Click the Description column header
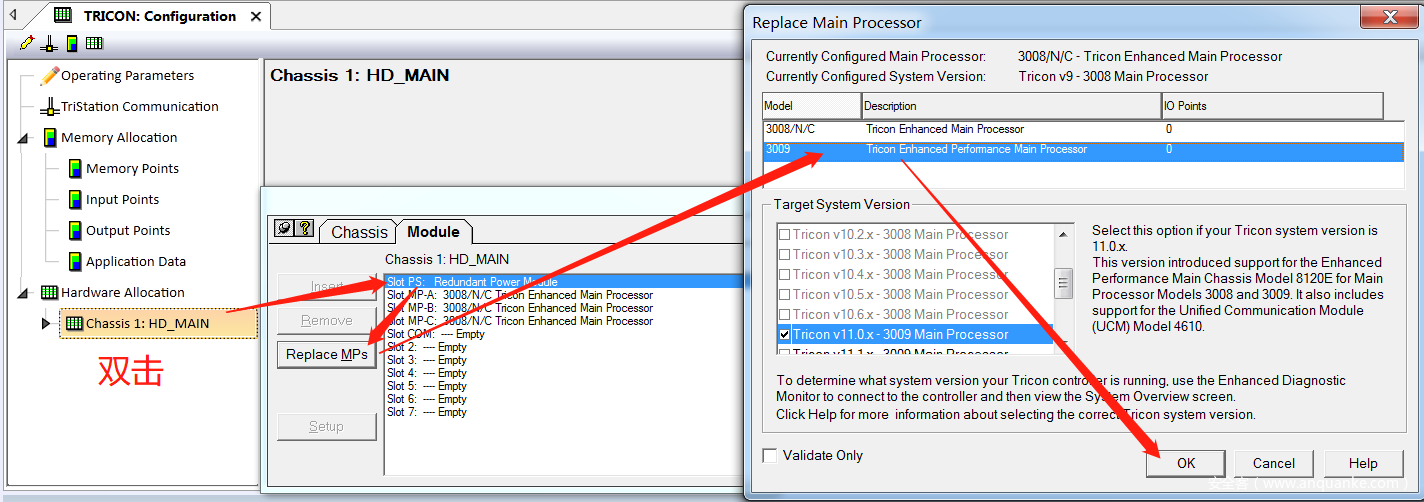This screenshot has height=502, width=1424. click(1011, 105)
